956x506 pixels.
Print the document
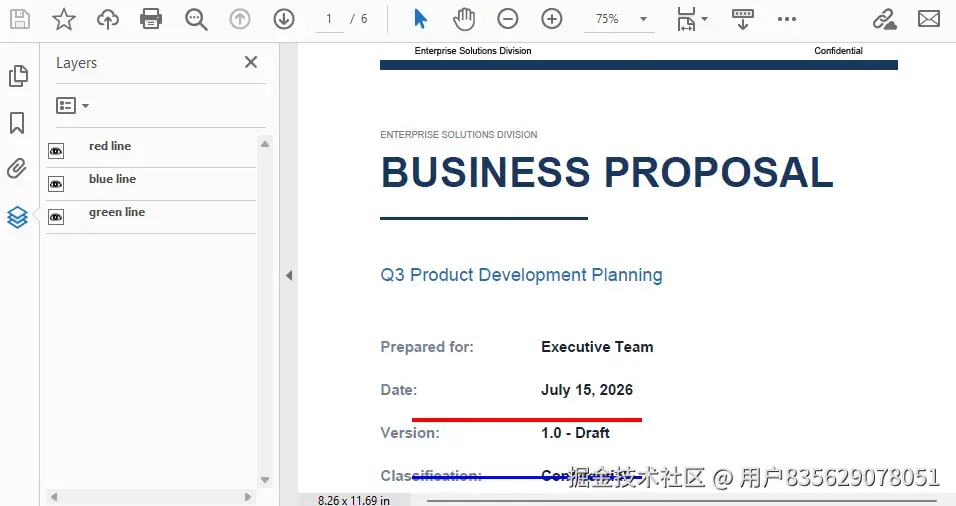[151, 19]
